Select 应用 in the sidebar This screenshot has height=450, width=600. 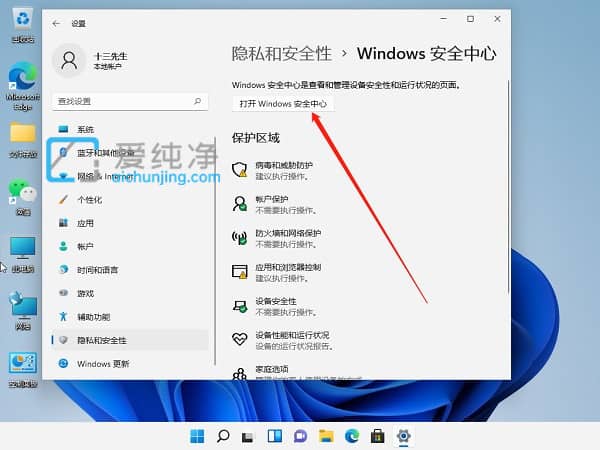click(x=130, y=223)
